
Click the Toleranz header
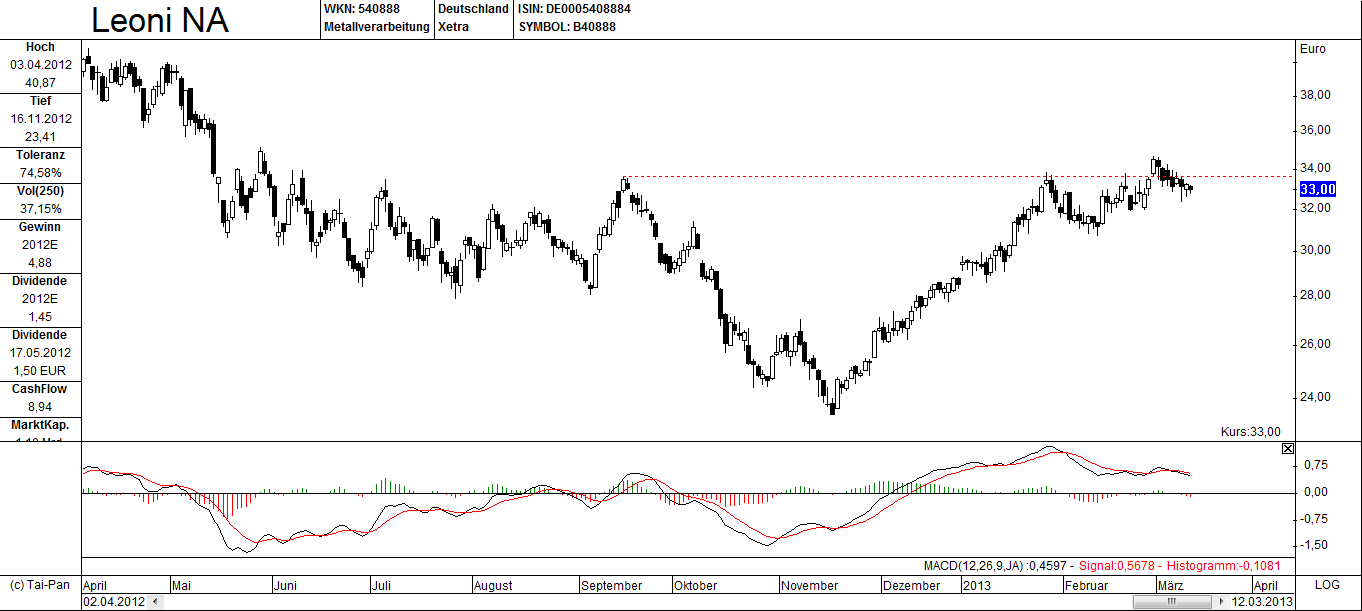(41, 155)
